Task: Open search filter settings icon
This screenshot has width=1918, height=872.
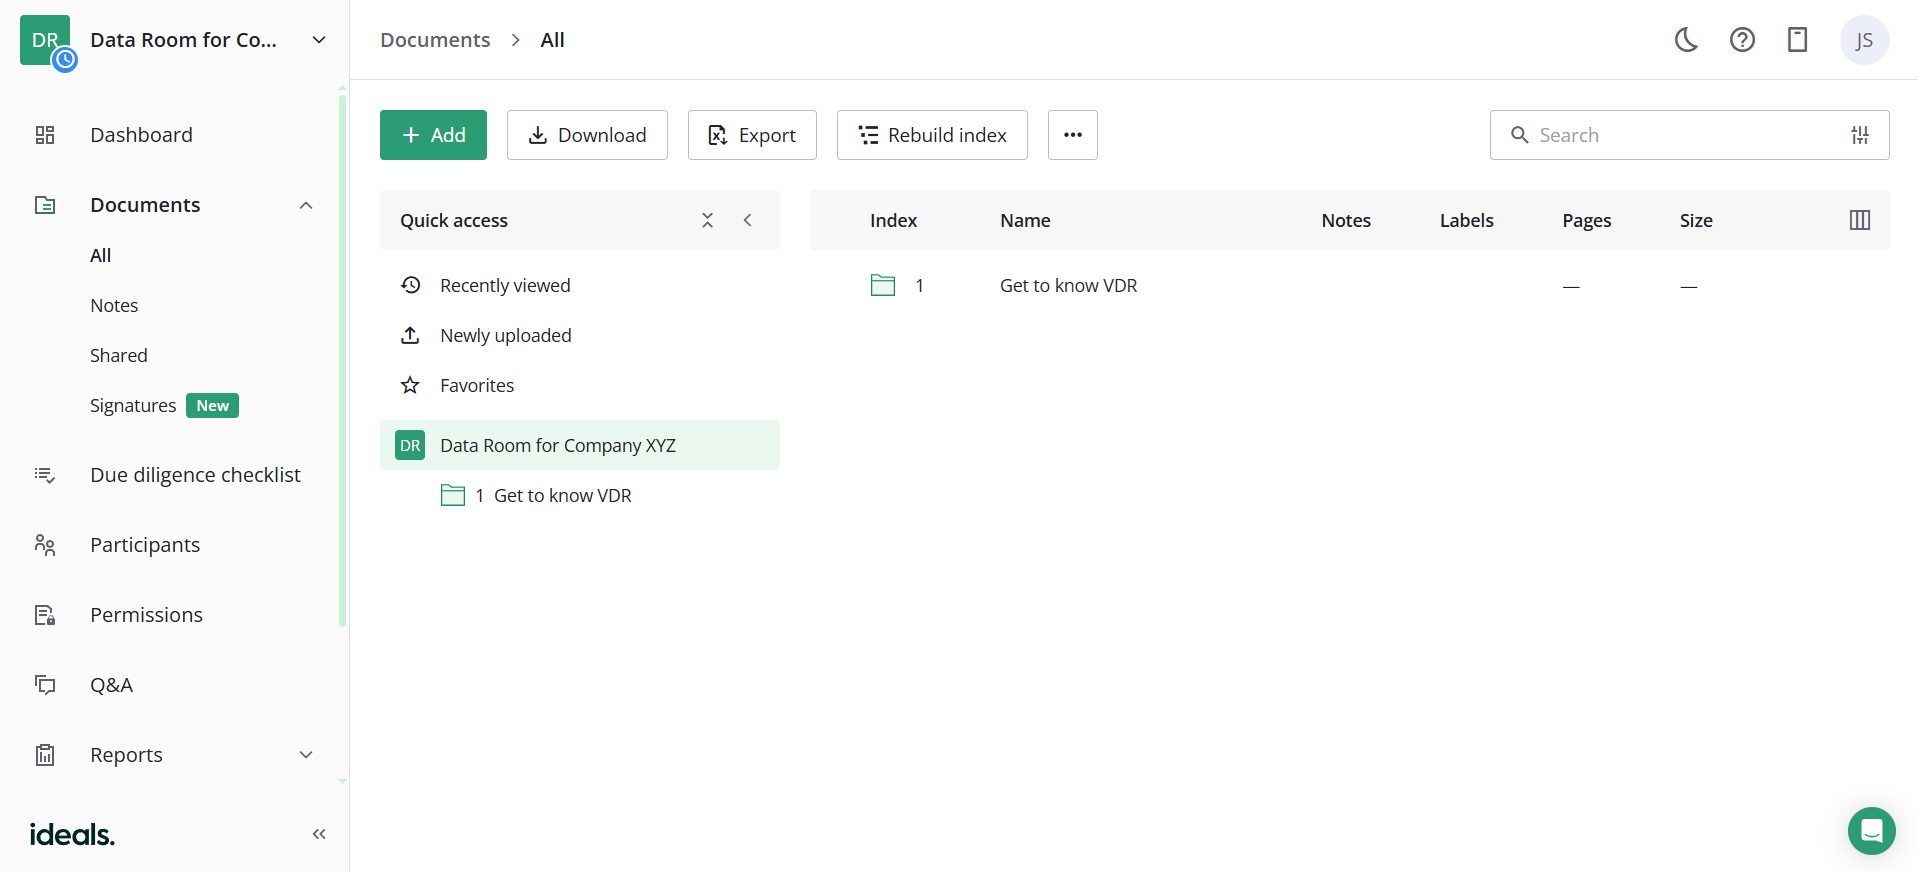Action: pos(1859,135)
